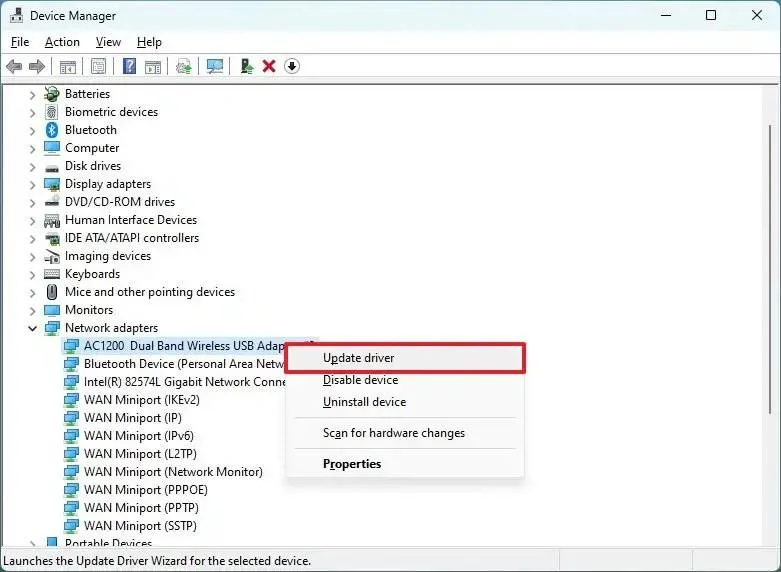Open the View menu
781x572 pixels.
(108, 42)
